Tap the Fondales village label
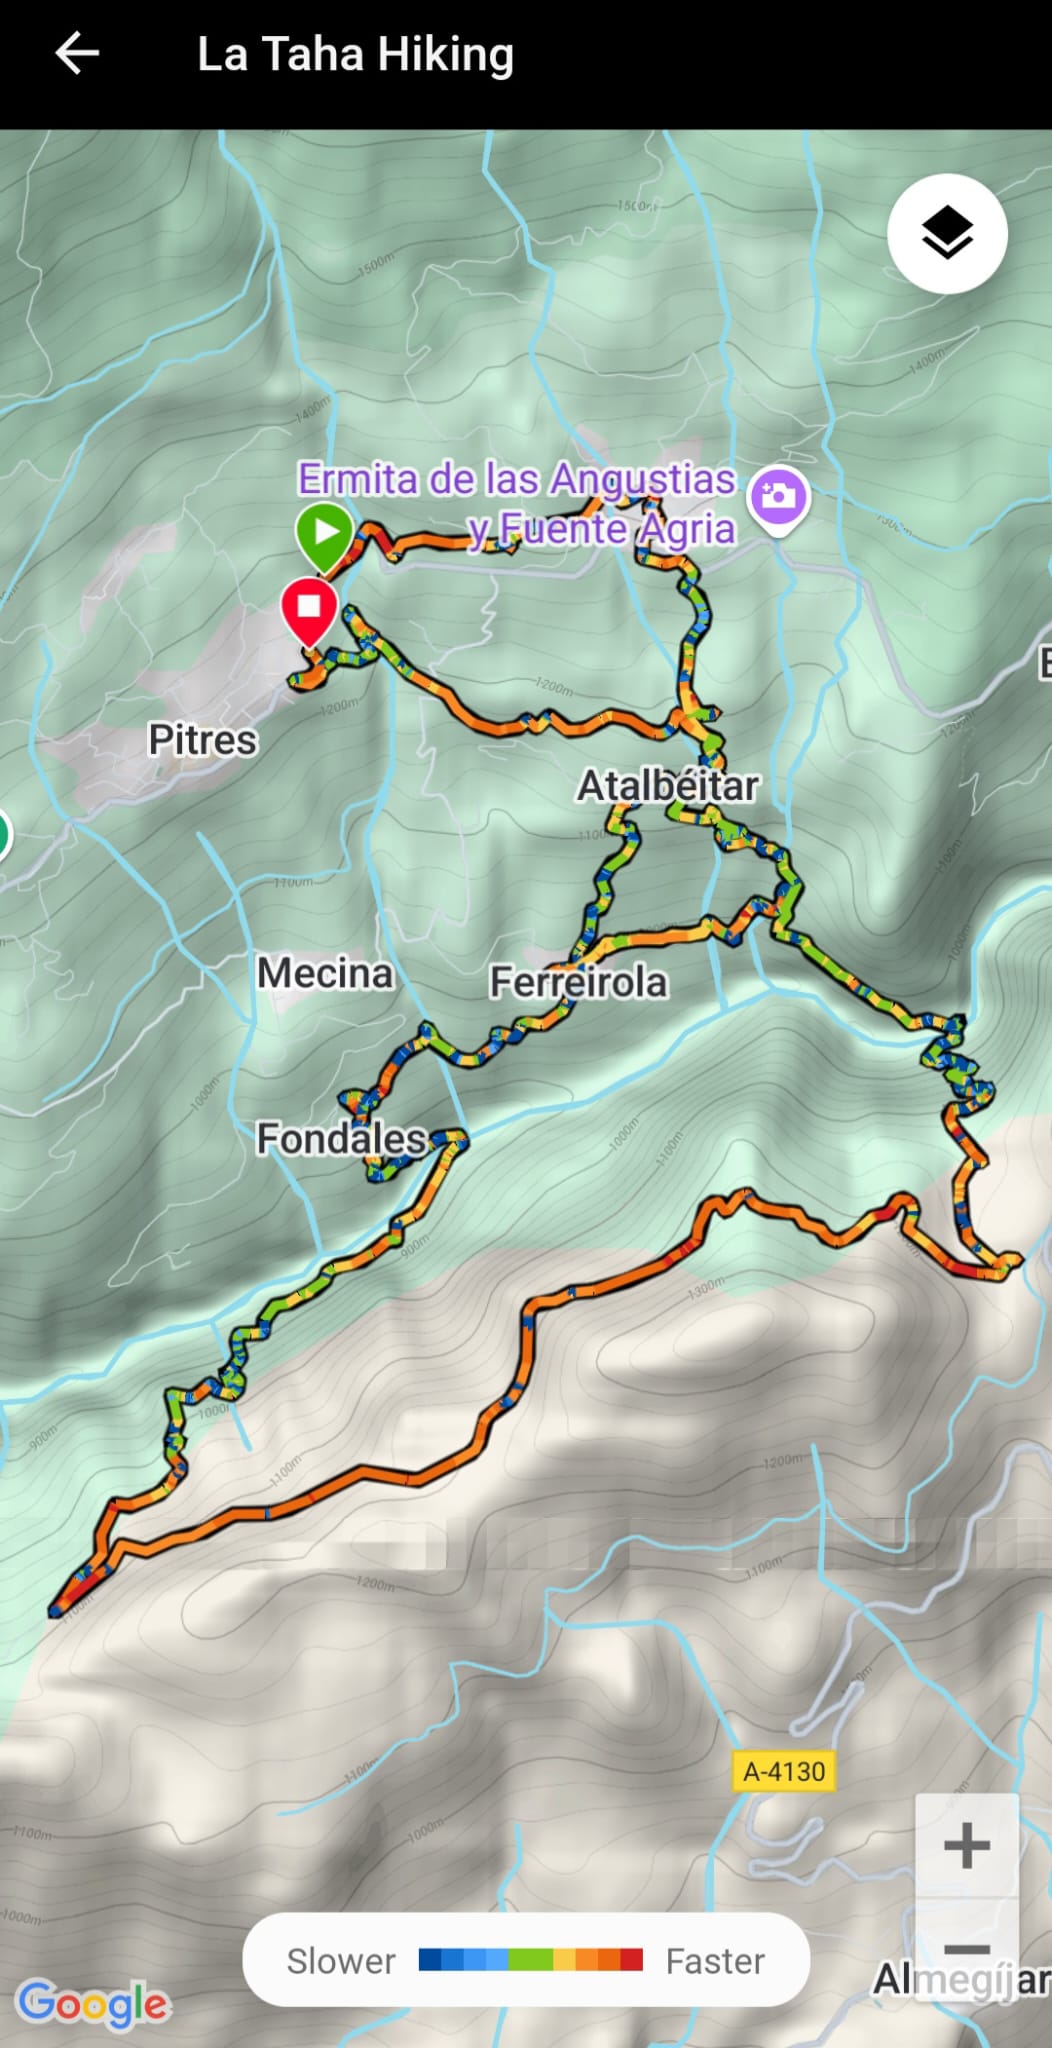This screenshot has height=2048, width=1052. 341,1138
